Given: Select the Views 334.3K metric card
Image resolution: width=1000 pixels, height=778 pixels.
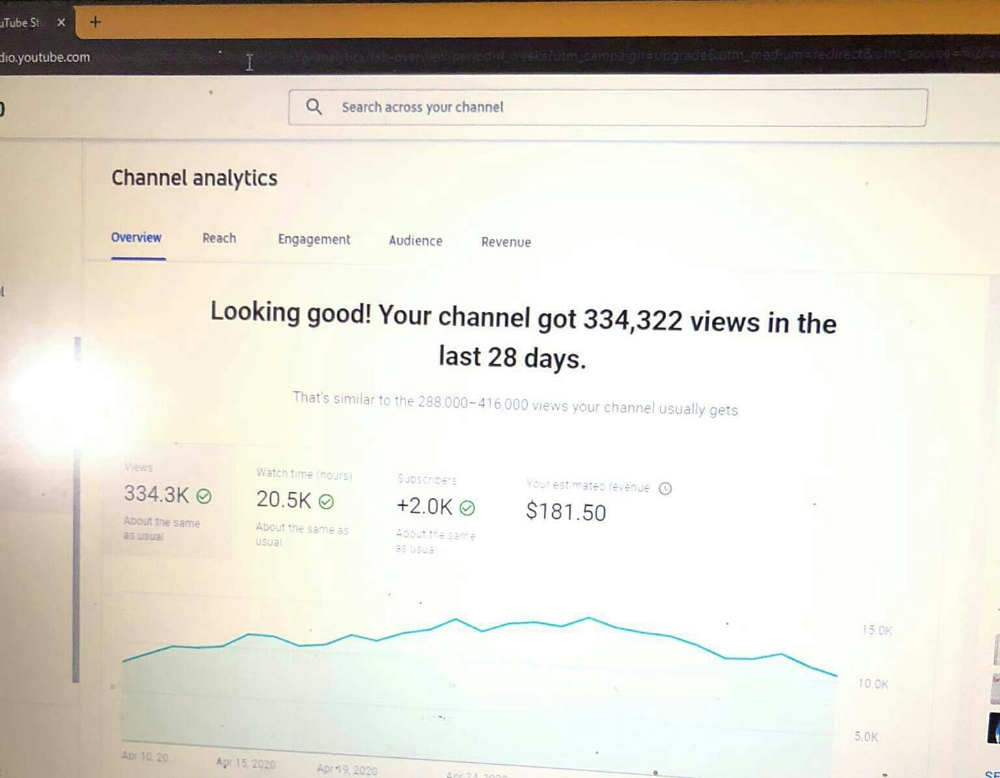Looking at the screenshot, I should (x=168, y=501).
